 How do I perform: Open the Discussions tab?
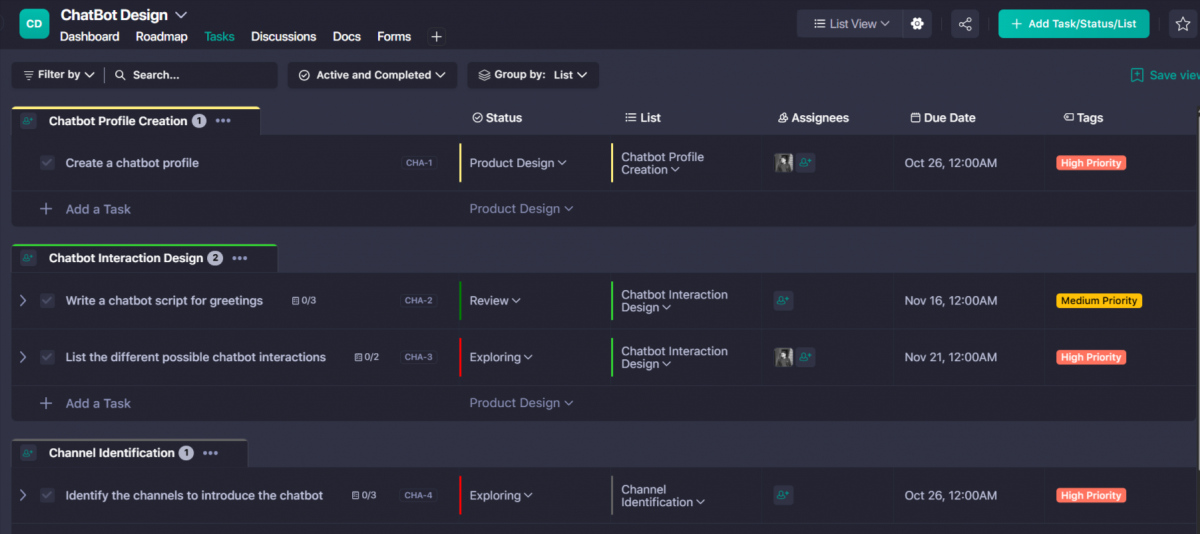[283, 37]
